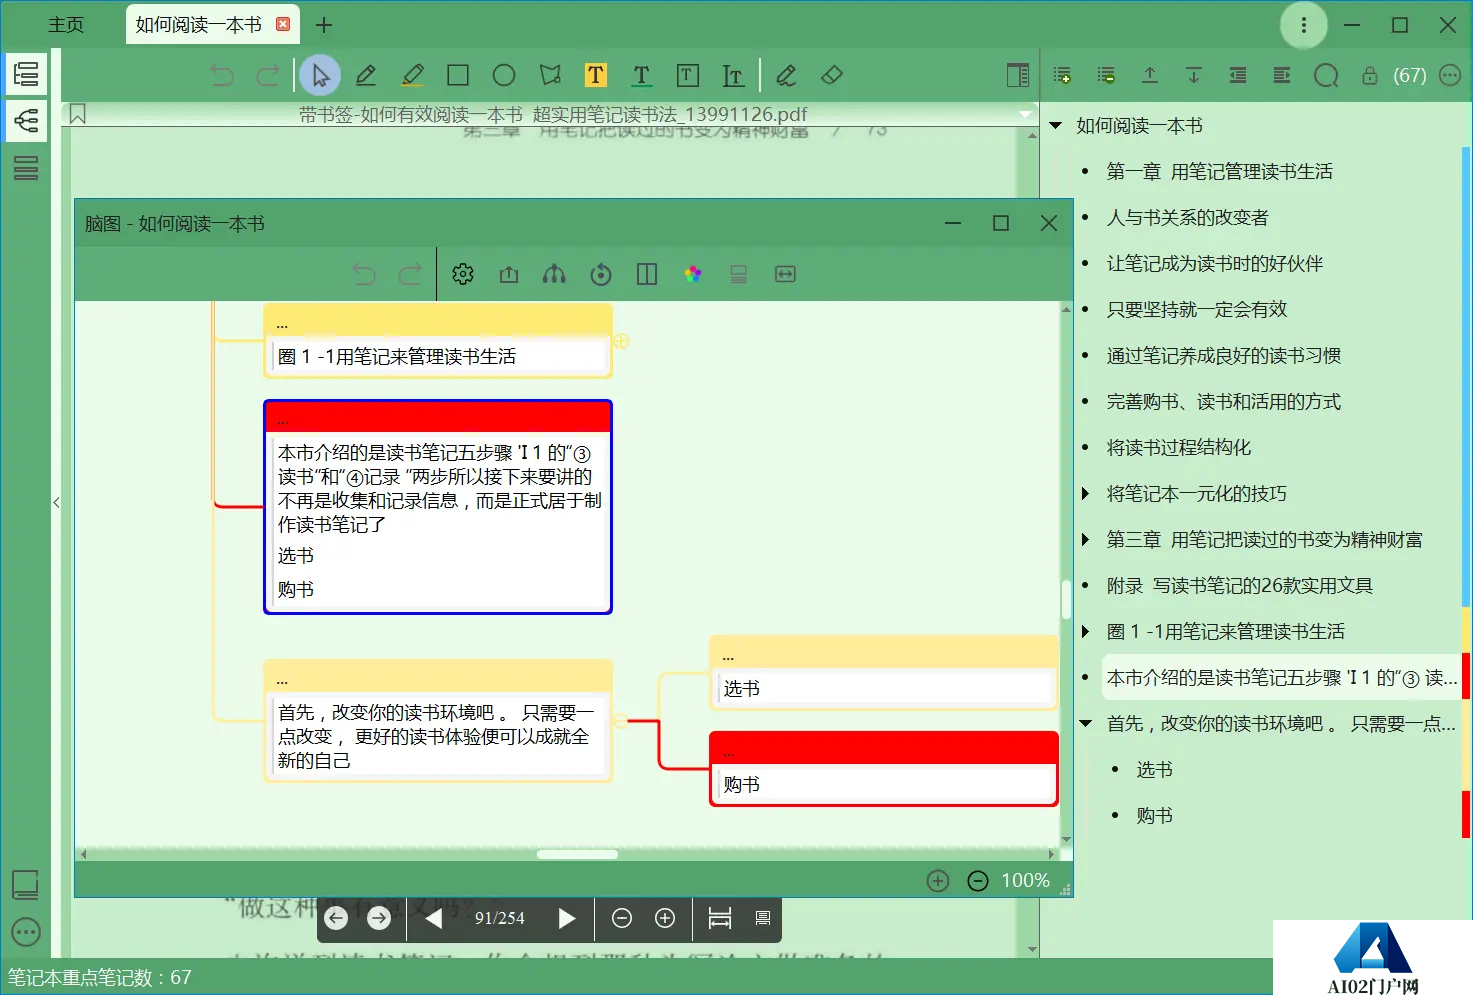Zoom out the mind map with minus

[978, 881]
